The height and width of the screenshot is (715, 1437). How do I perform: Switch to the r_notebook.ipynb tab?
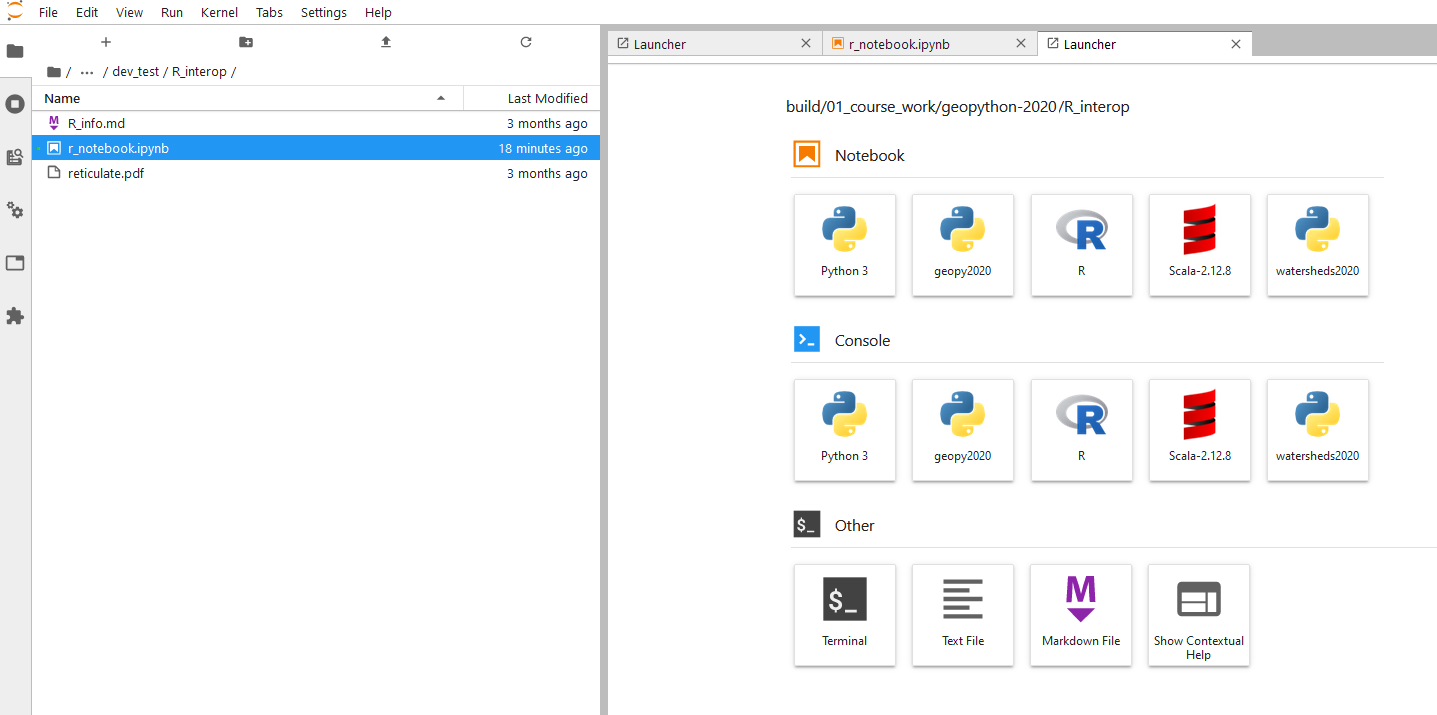[898, 44]
